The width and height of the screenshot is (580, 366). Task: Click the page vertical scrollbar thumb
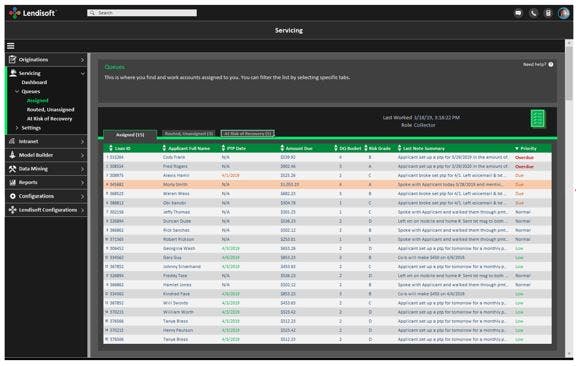(x=569, y=72)
